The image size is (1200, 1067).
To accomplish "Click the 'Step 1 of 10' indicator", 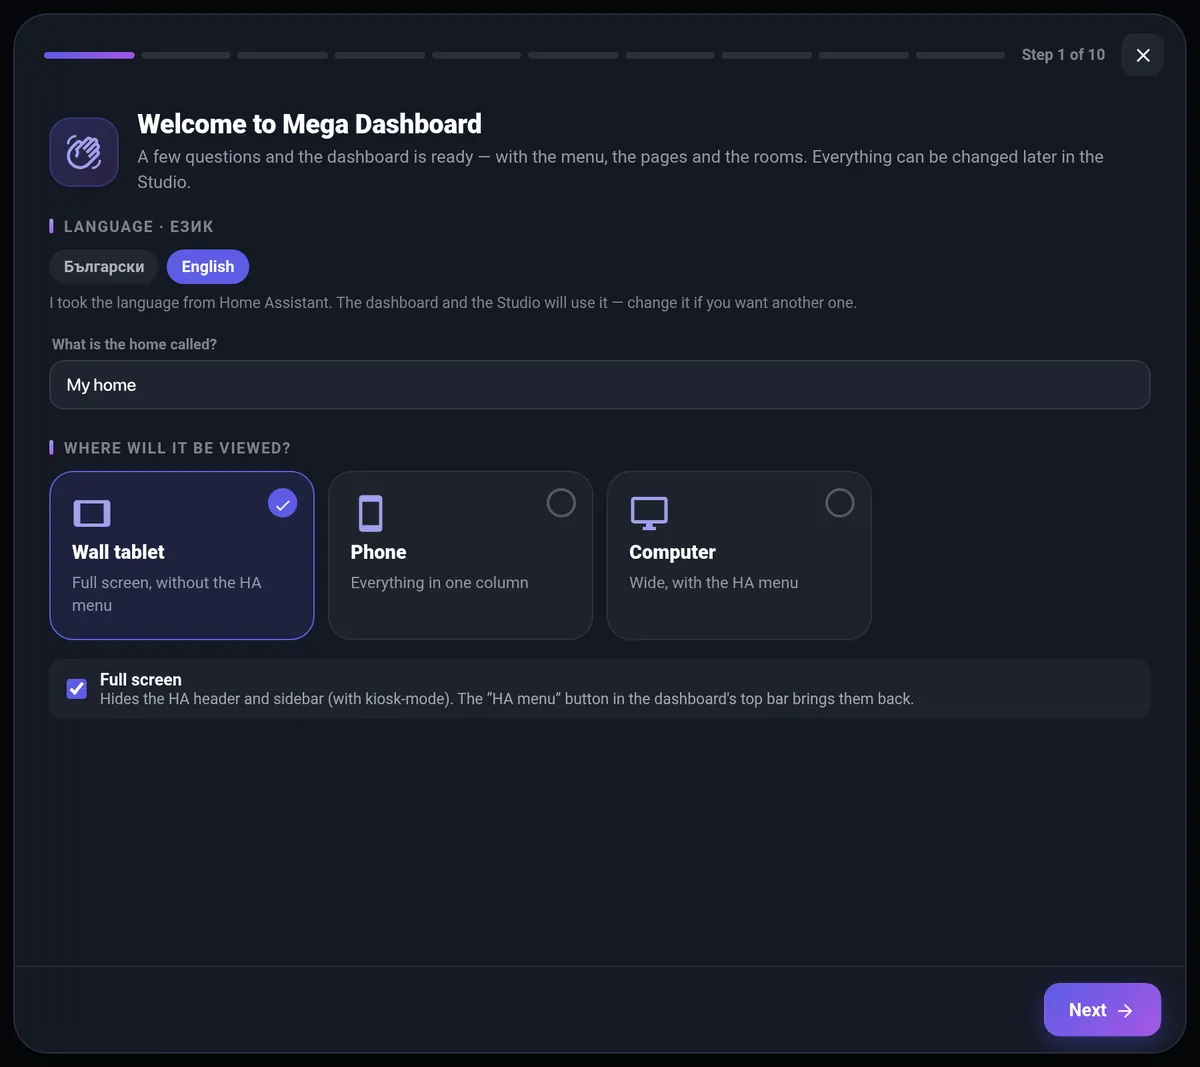I will click(1063, 55).
